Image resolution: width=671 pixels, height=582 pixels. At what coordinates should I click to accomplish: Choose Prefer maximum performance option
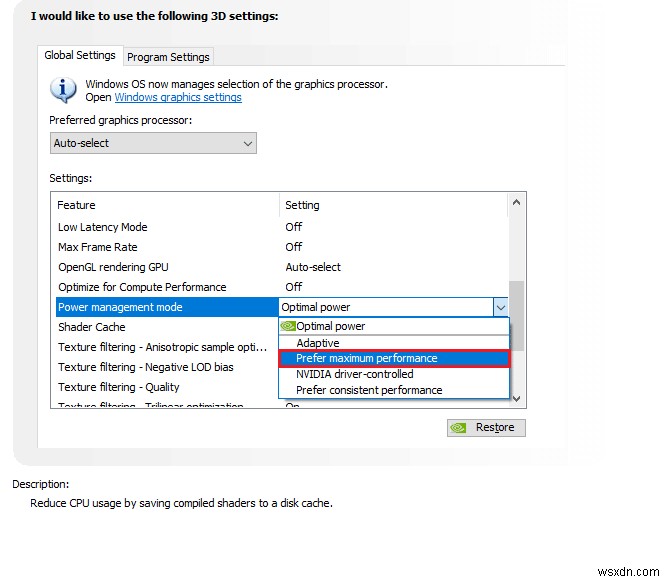point(367,358)
